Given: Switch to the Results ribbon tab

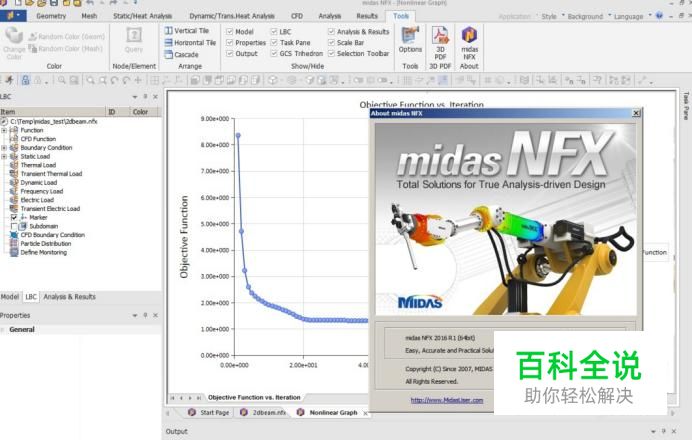Looking at the screenshot, I should (367, 16).
